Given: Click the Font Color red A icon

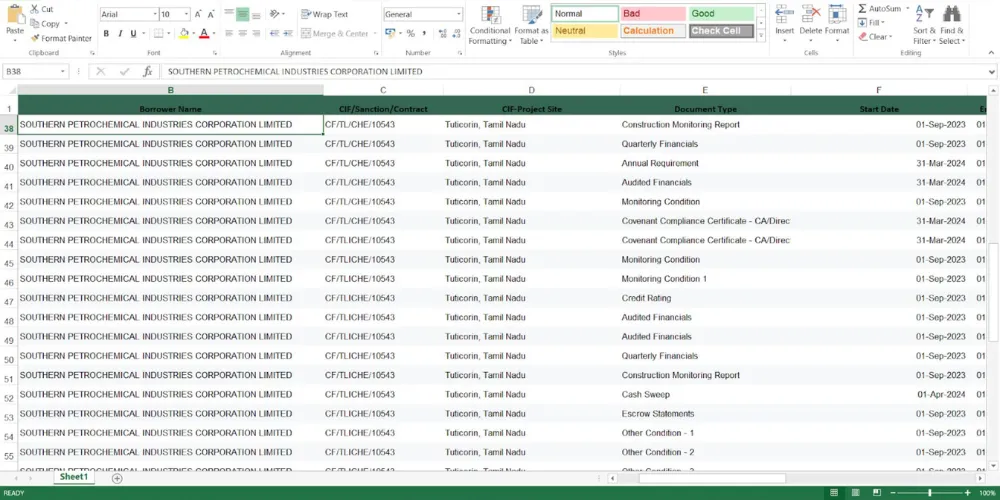Looking at the screenshot, I should click(x=204, y=33).
